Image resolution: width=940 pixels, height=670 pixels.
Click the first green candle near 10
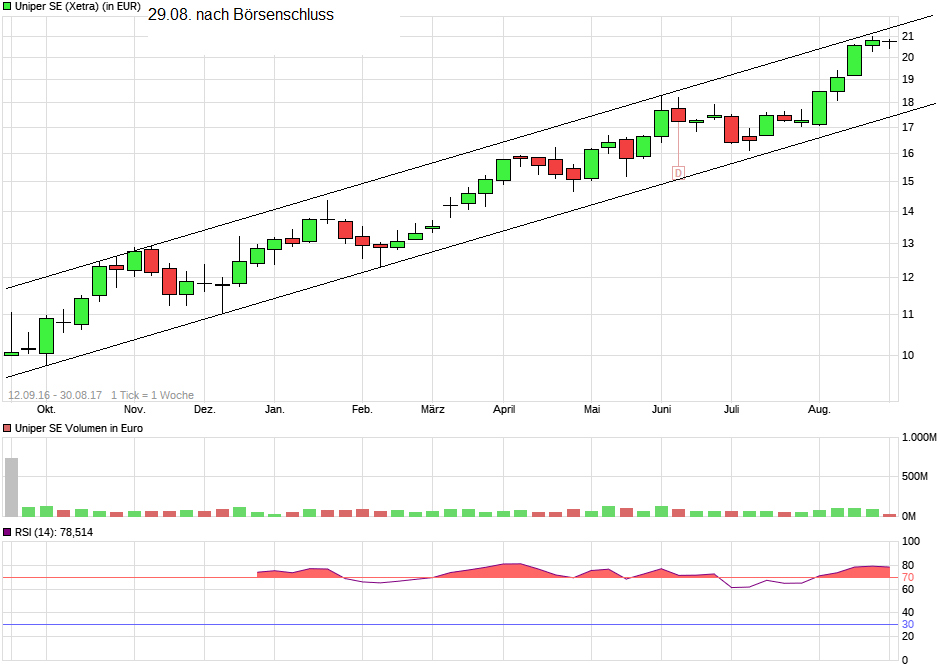click(x=11, y=354)
